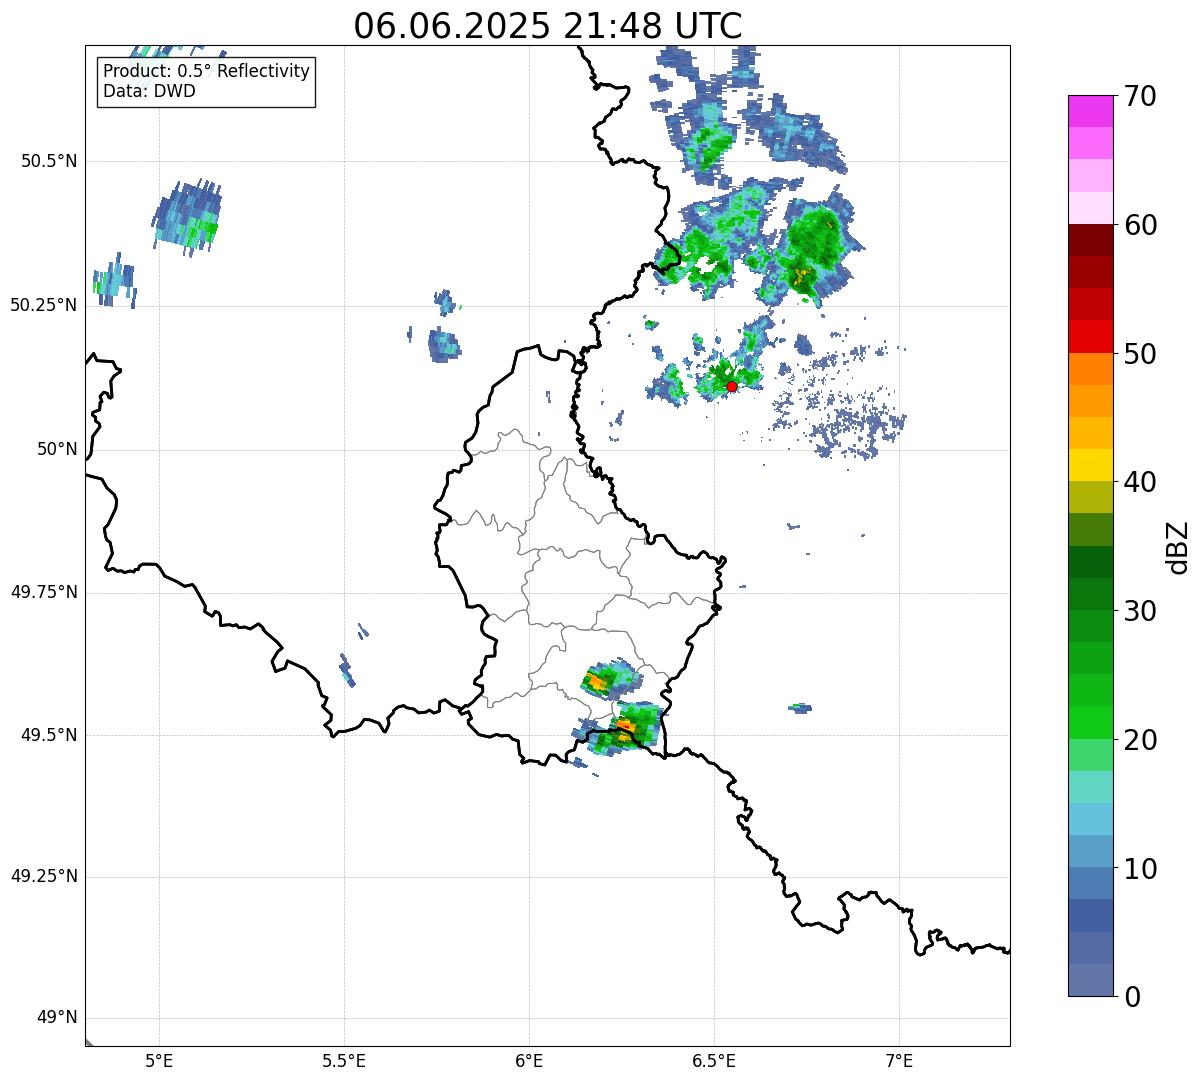Image resolution: width=1202 pixels, height=1081 pixels.
Task: Click the latitude label "50°N"
Action: pos(57,449)
